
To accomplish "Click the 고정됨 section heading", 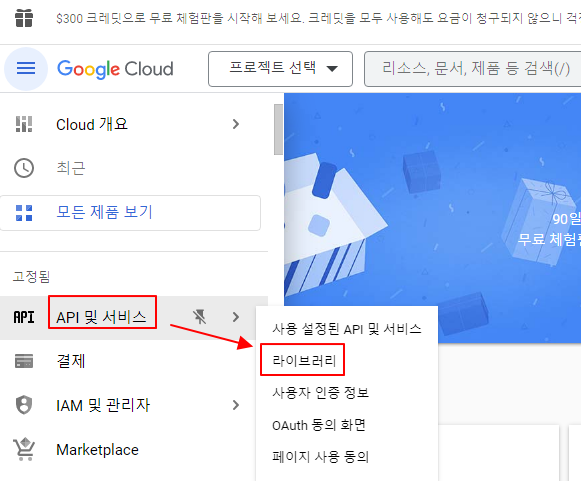I will (31, 276).
